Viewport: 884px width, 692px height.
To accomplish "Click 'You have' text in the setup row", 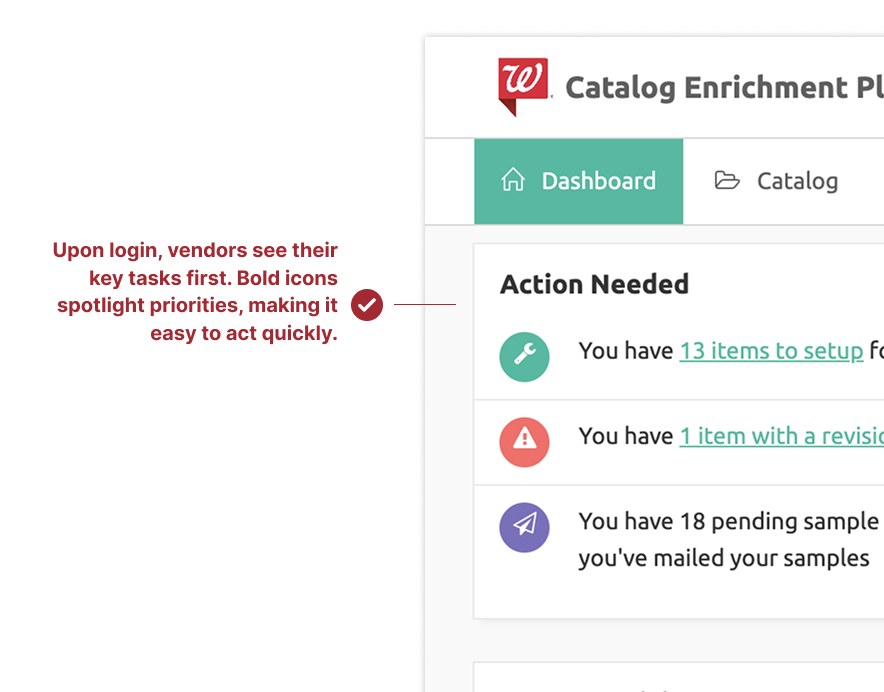I will click(x=625, y=351).
